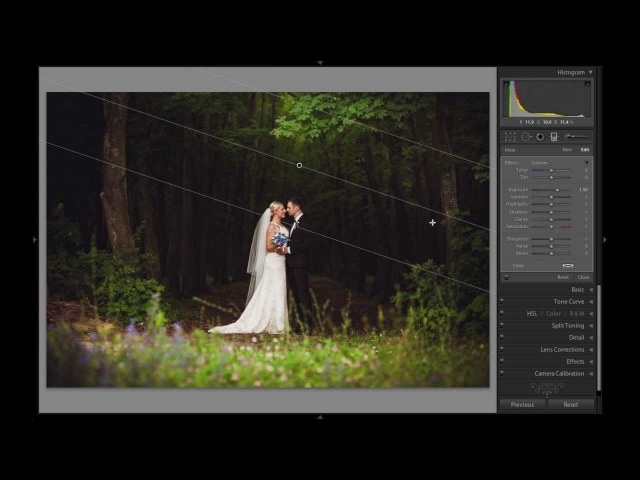Select the Red Eye Correction tool
Image resolution: width=640 pixels, height=480 pixels.
point(540,137)
